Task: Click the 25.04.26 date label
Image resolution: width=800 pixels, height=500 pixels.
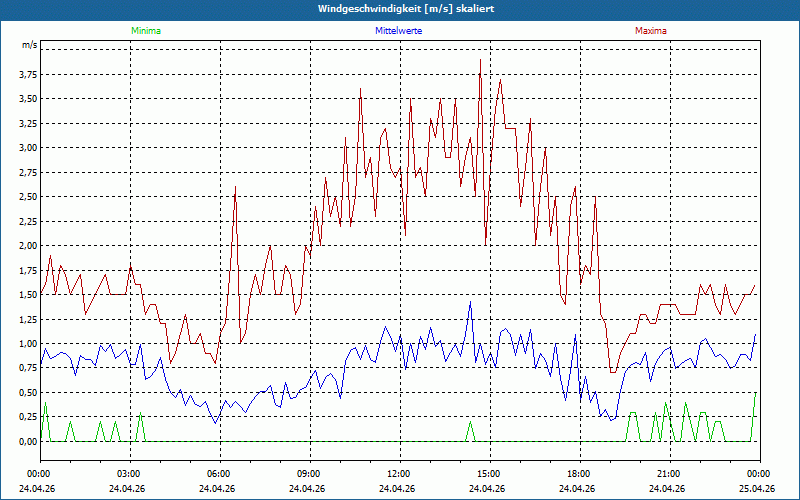Action: coord(758,489)
